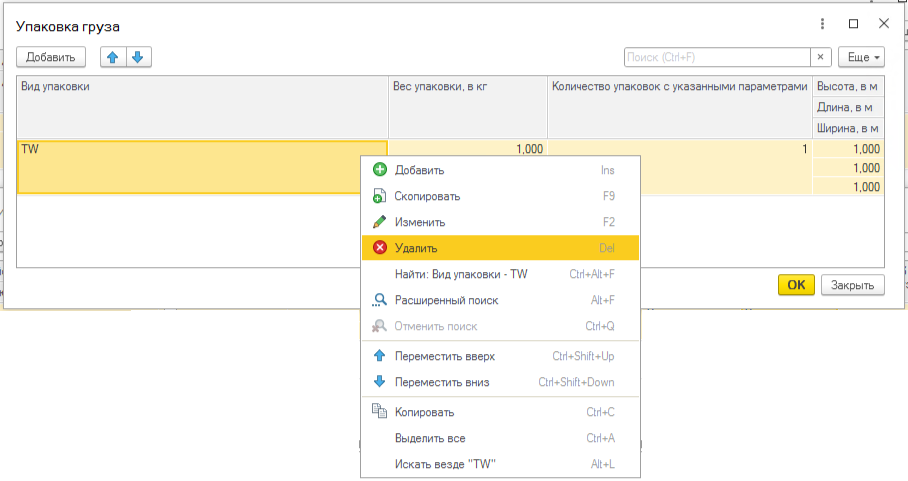Click the magnifier icon beside Расширенный поиск
Screen dimensions: 908x481
[379, 300]
